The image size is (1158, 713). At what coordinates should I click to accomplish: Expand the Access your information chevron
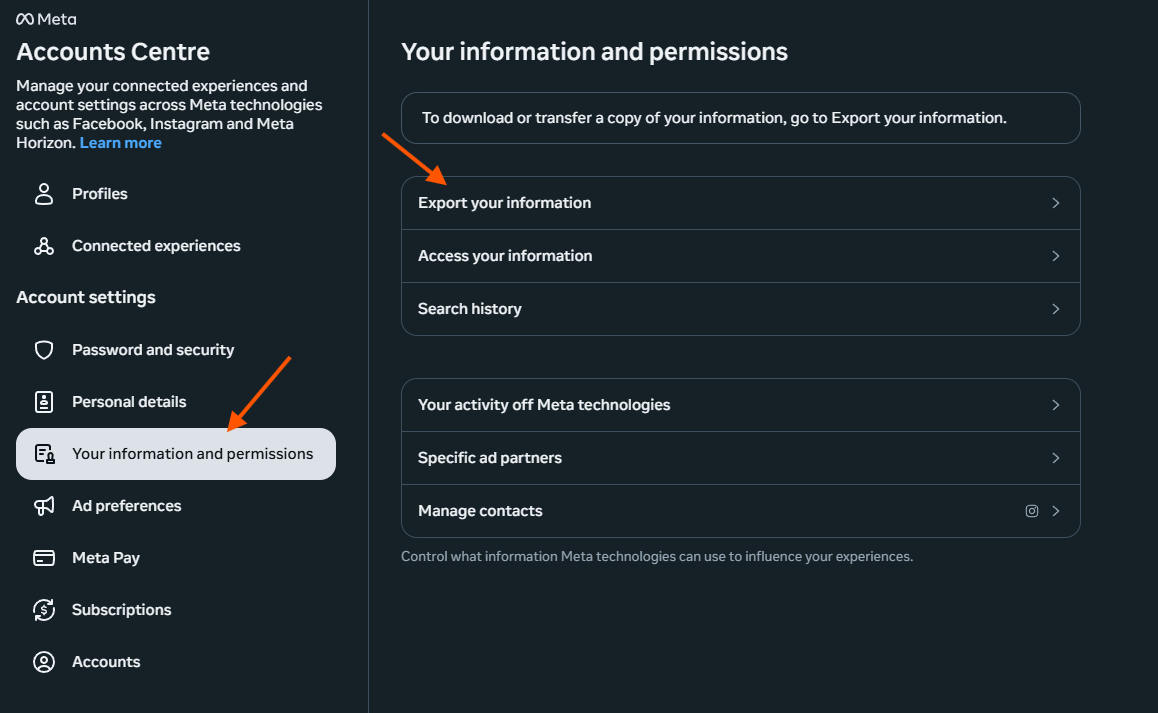pyautogui.click(x=1055, y=256)
